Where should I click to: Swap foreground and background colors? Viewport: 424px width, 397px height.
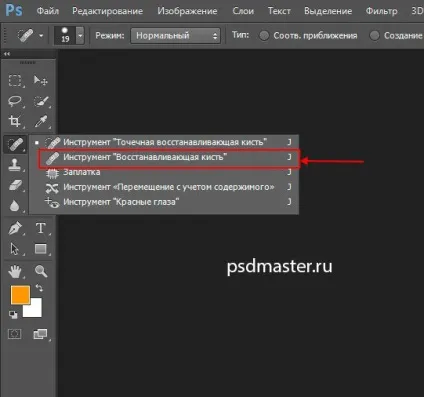(x=39, y=288)
